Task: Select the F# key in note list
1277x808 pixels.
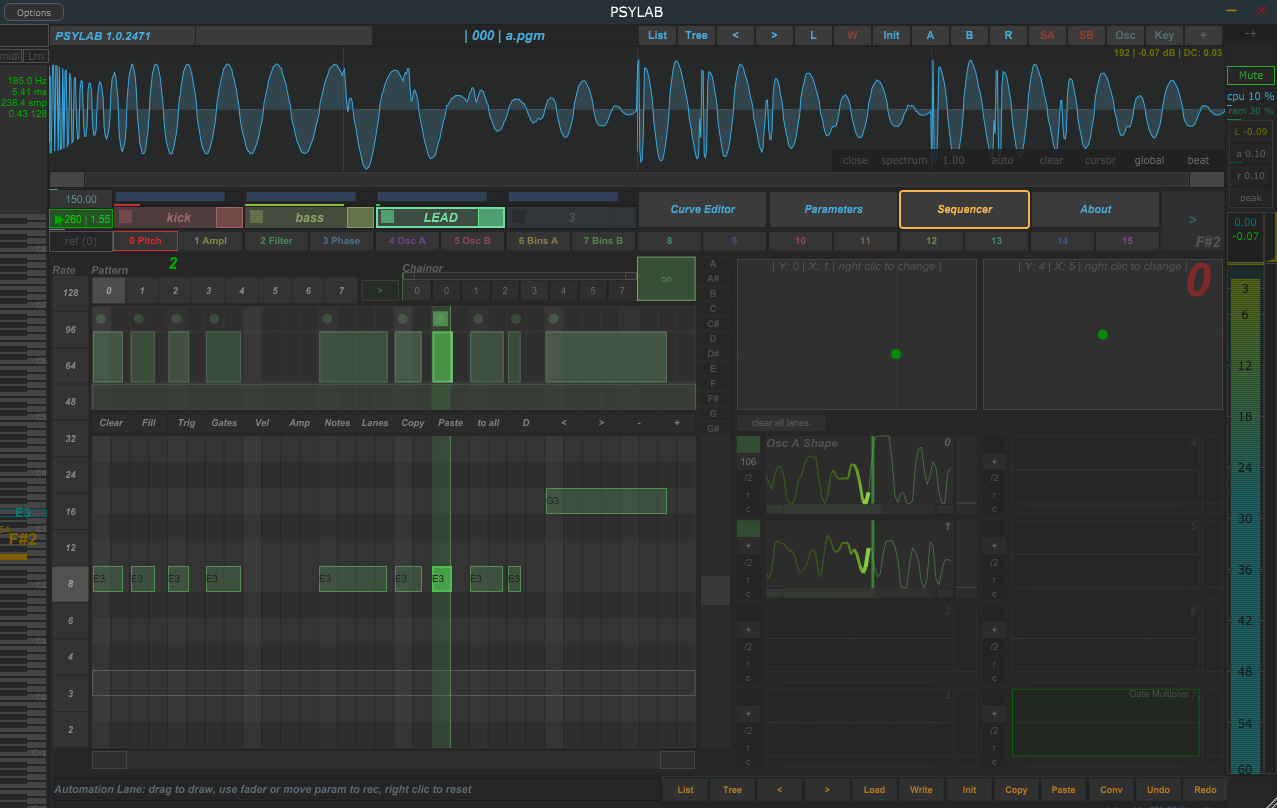Action: pyautogui.click(x=713, y=398)
